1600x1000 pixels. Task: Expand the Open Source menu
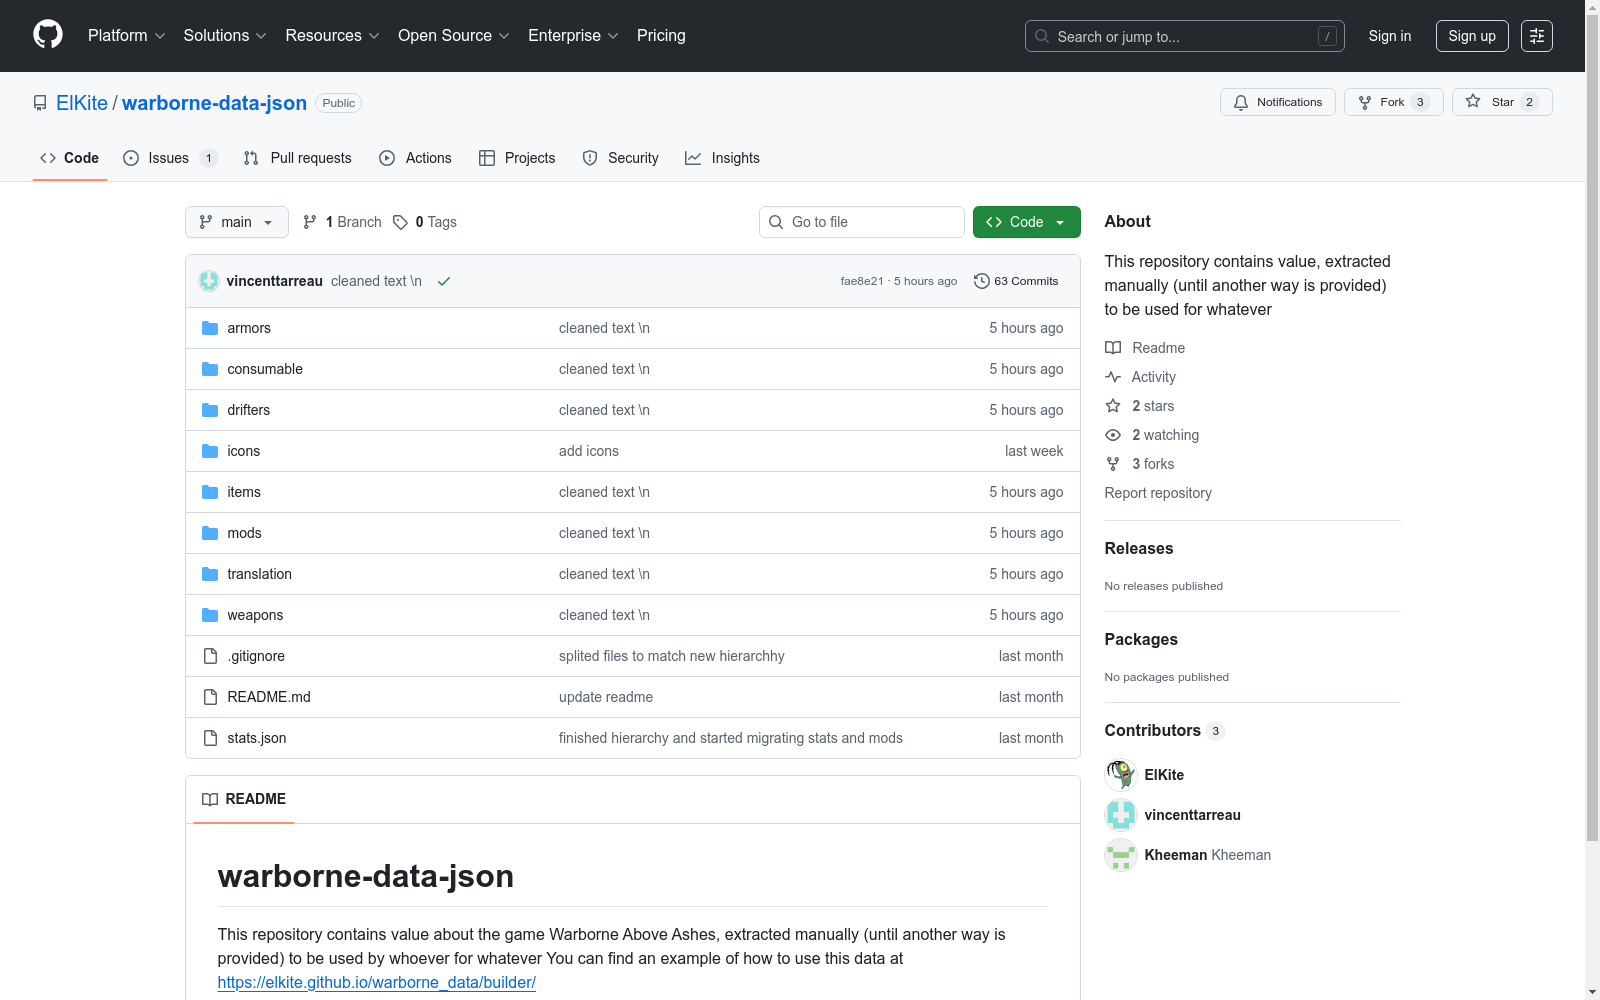pos(454,36)
